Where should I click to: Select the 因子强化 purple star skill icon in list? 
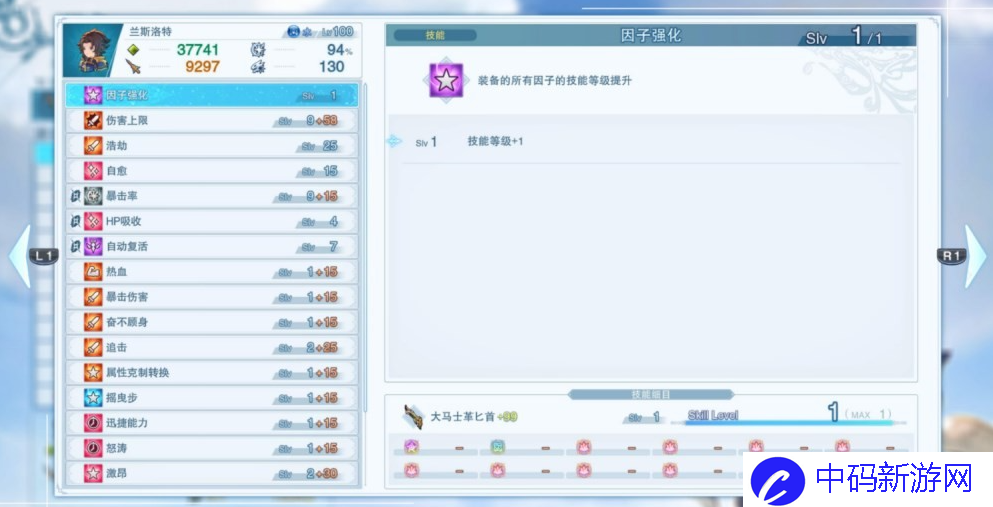coord(93,95)
